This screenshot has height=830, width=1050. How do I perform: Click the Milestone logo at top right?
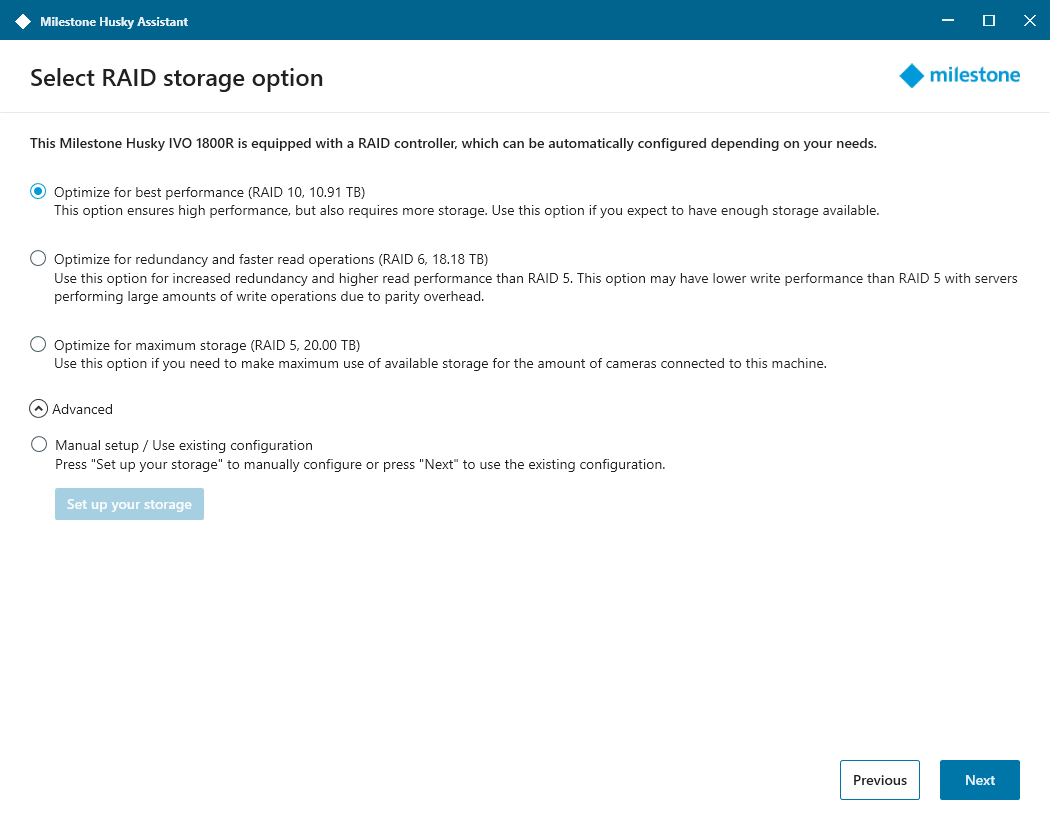pyautogui.click(x=959, y=76)
